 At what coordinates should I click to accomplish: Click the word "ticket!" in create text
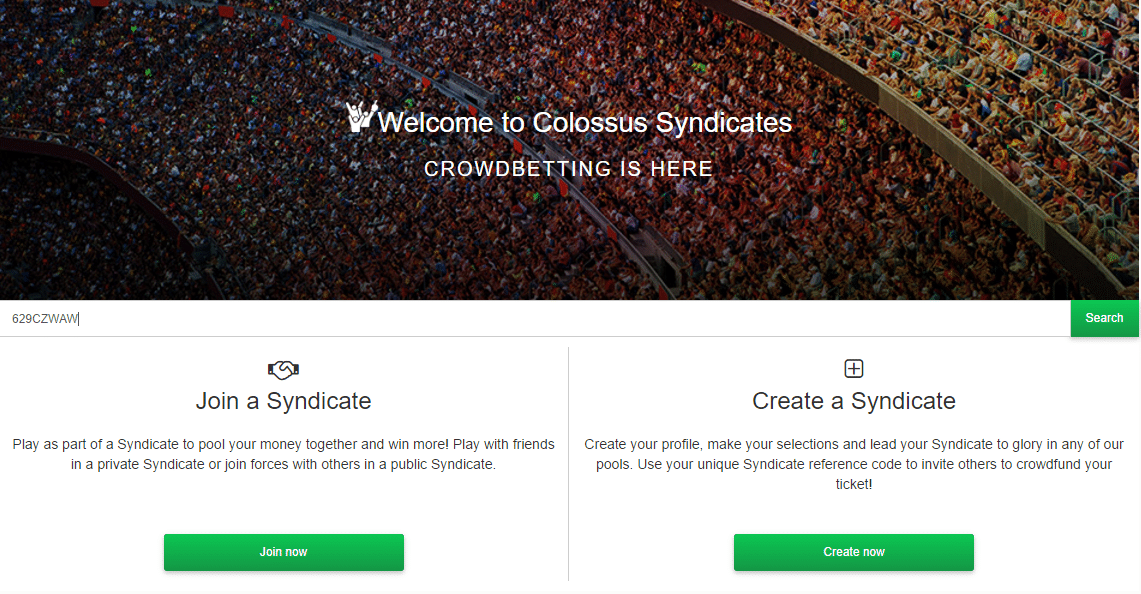tap(854, 484)
